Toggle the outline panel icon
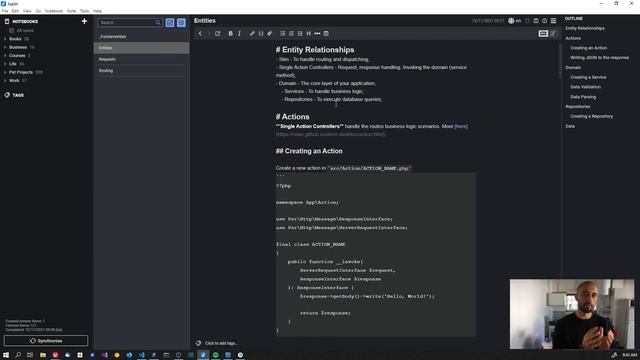Screen dimensions: 640x360 [x=553, y=21]
